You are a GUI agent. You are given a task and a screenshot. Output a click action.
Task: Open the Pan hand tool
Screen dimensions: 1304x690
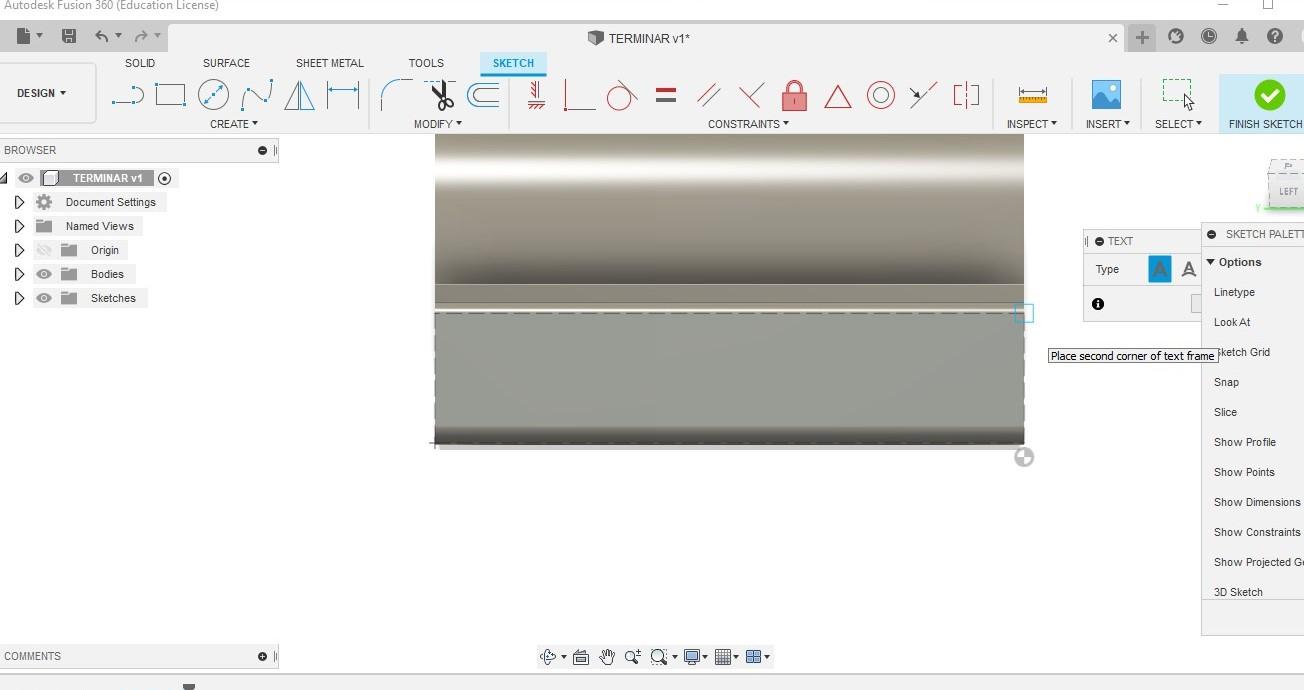(x=607, y=657)
